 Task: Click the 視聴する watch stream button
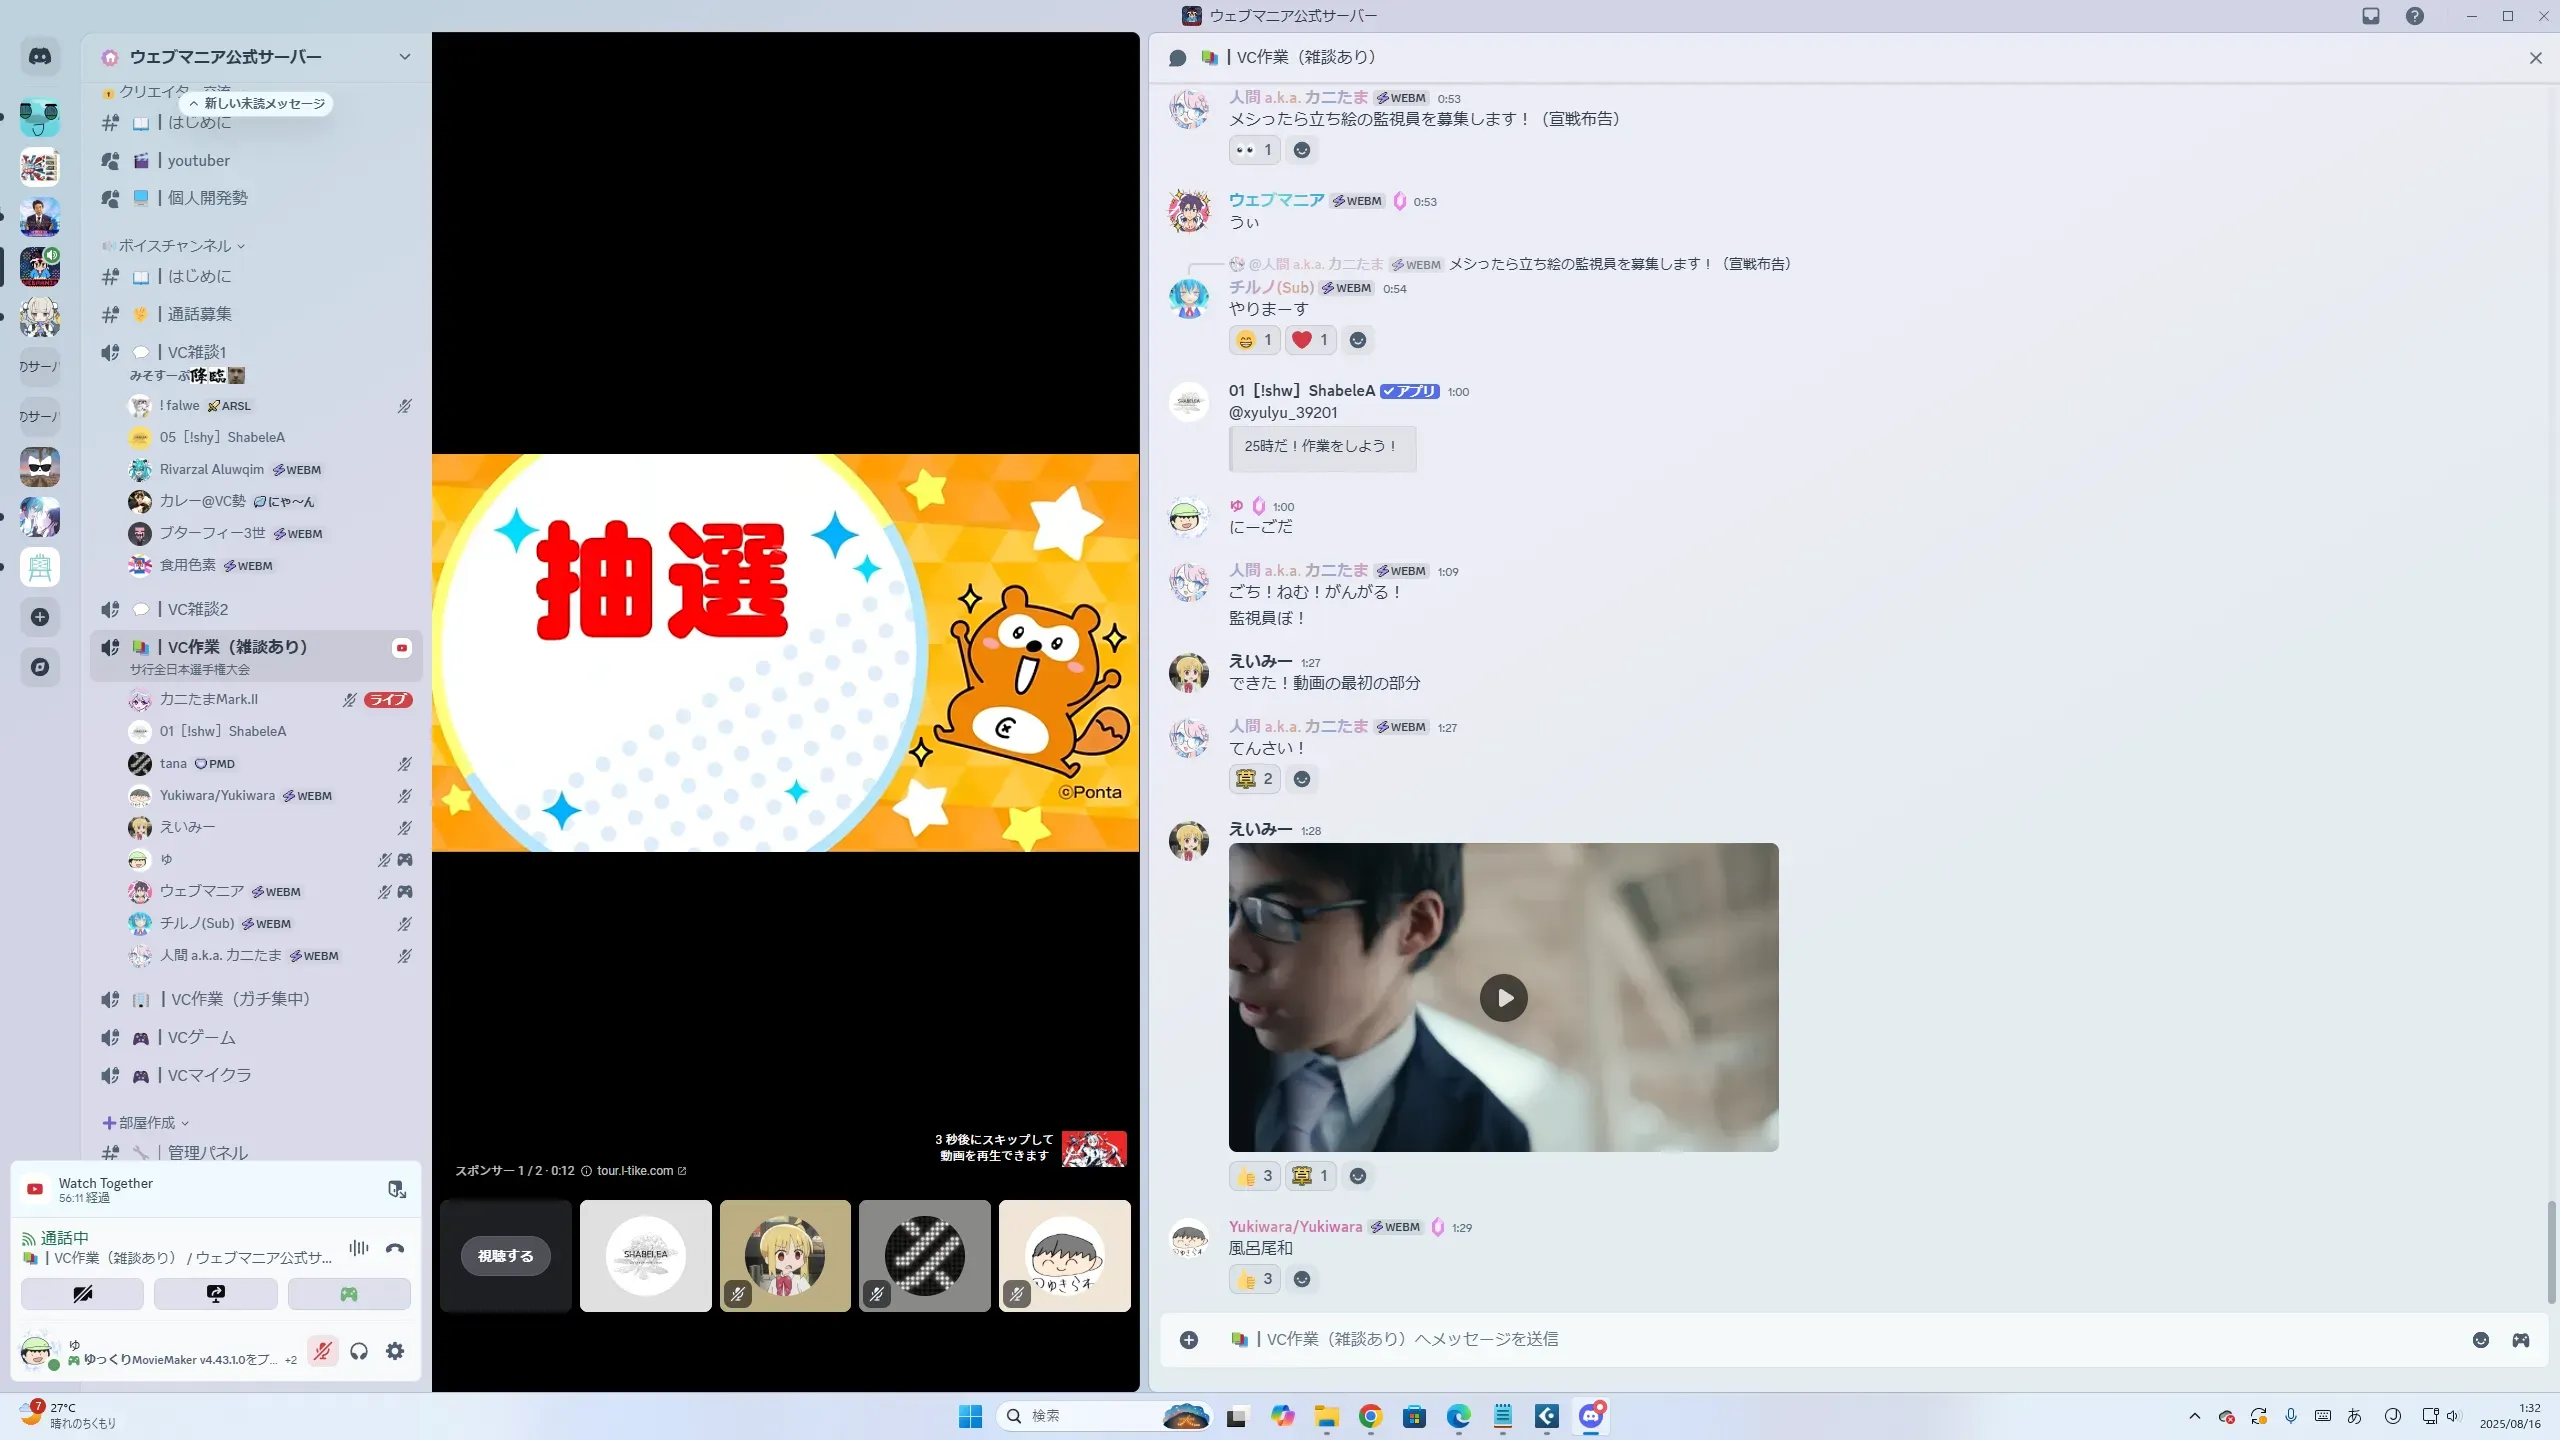click(x=505, y=1256)
